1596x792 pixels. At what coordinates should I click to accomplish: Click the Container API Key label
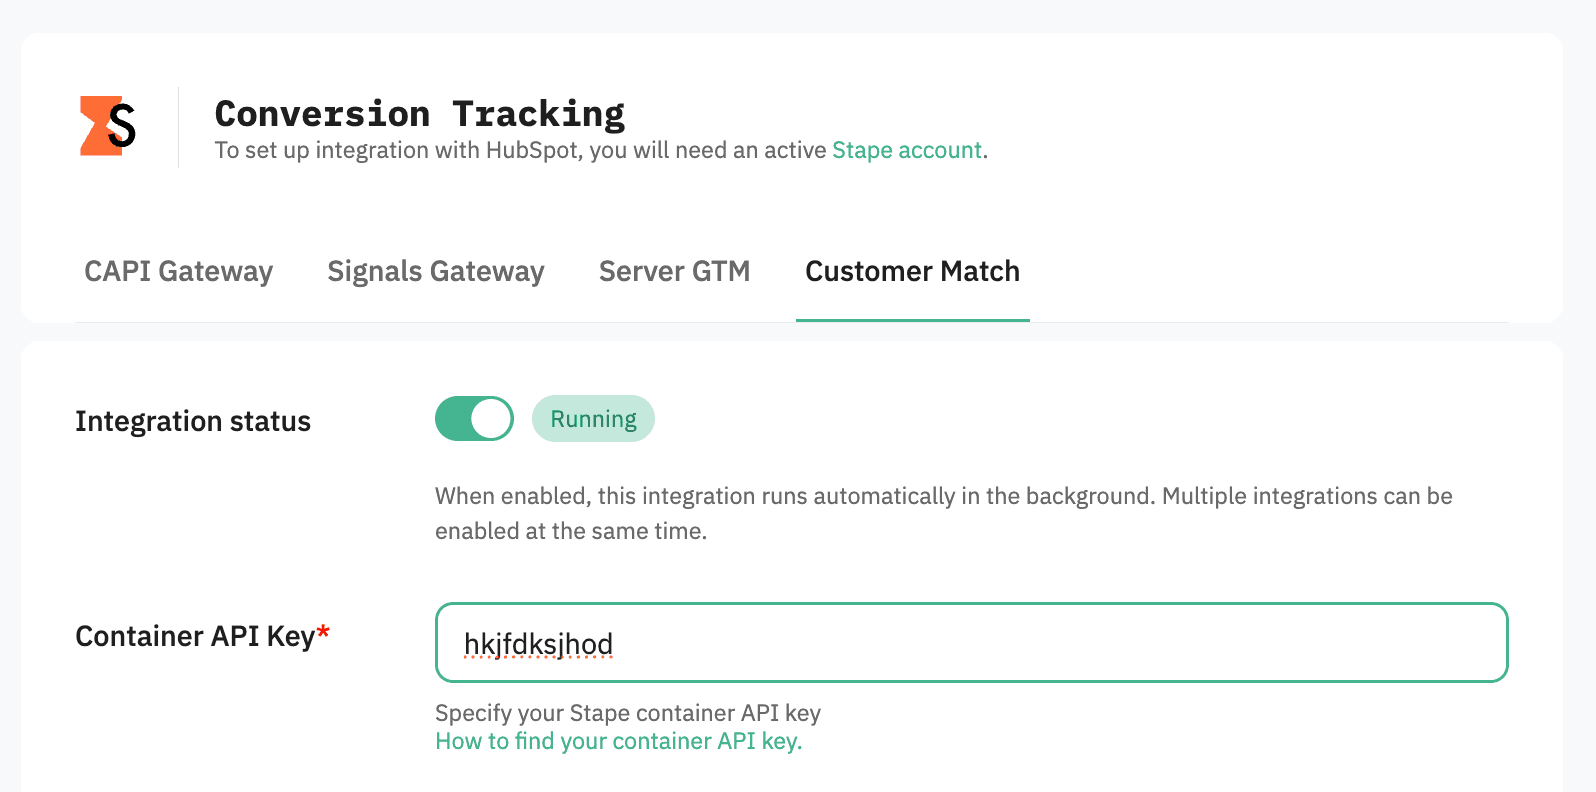click(195, 636)
